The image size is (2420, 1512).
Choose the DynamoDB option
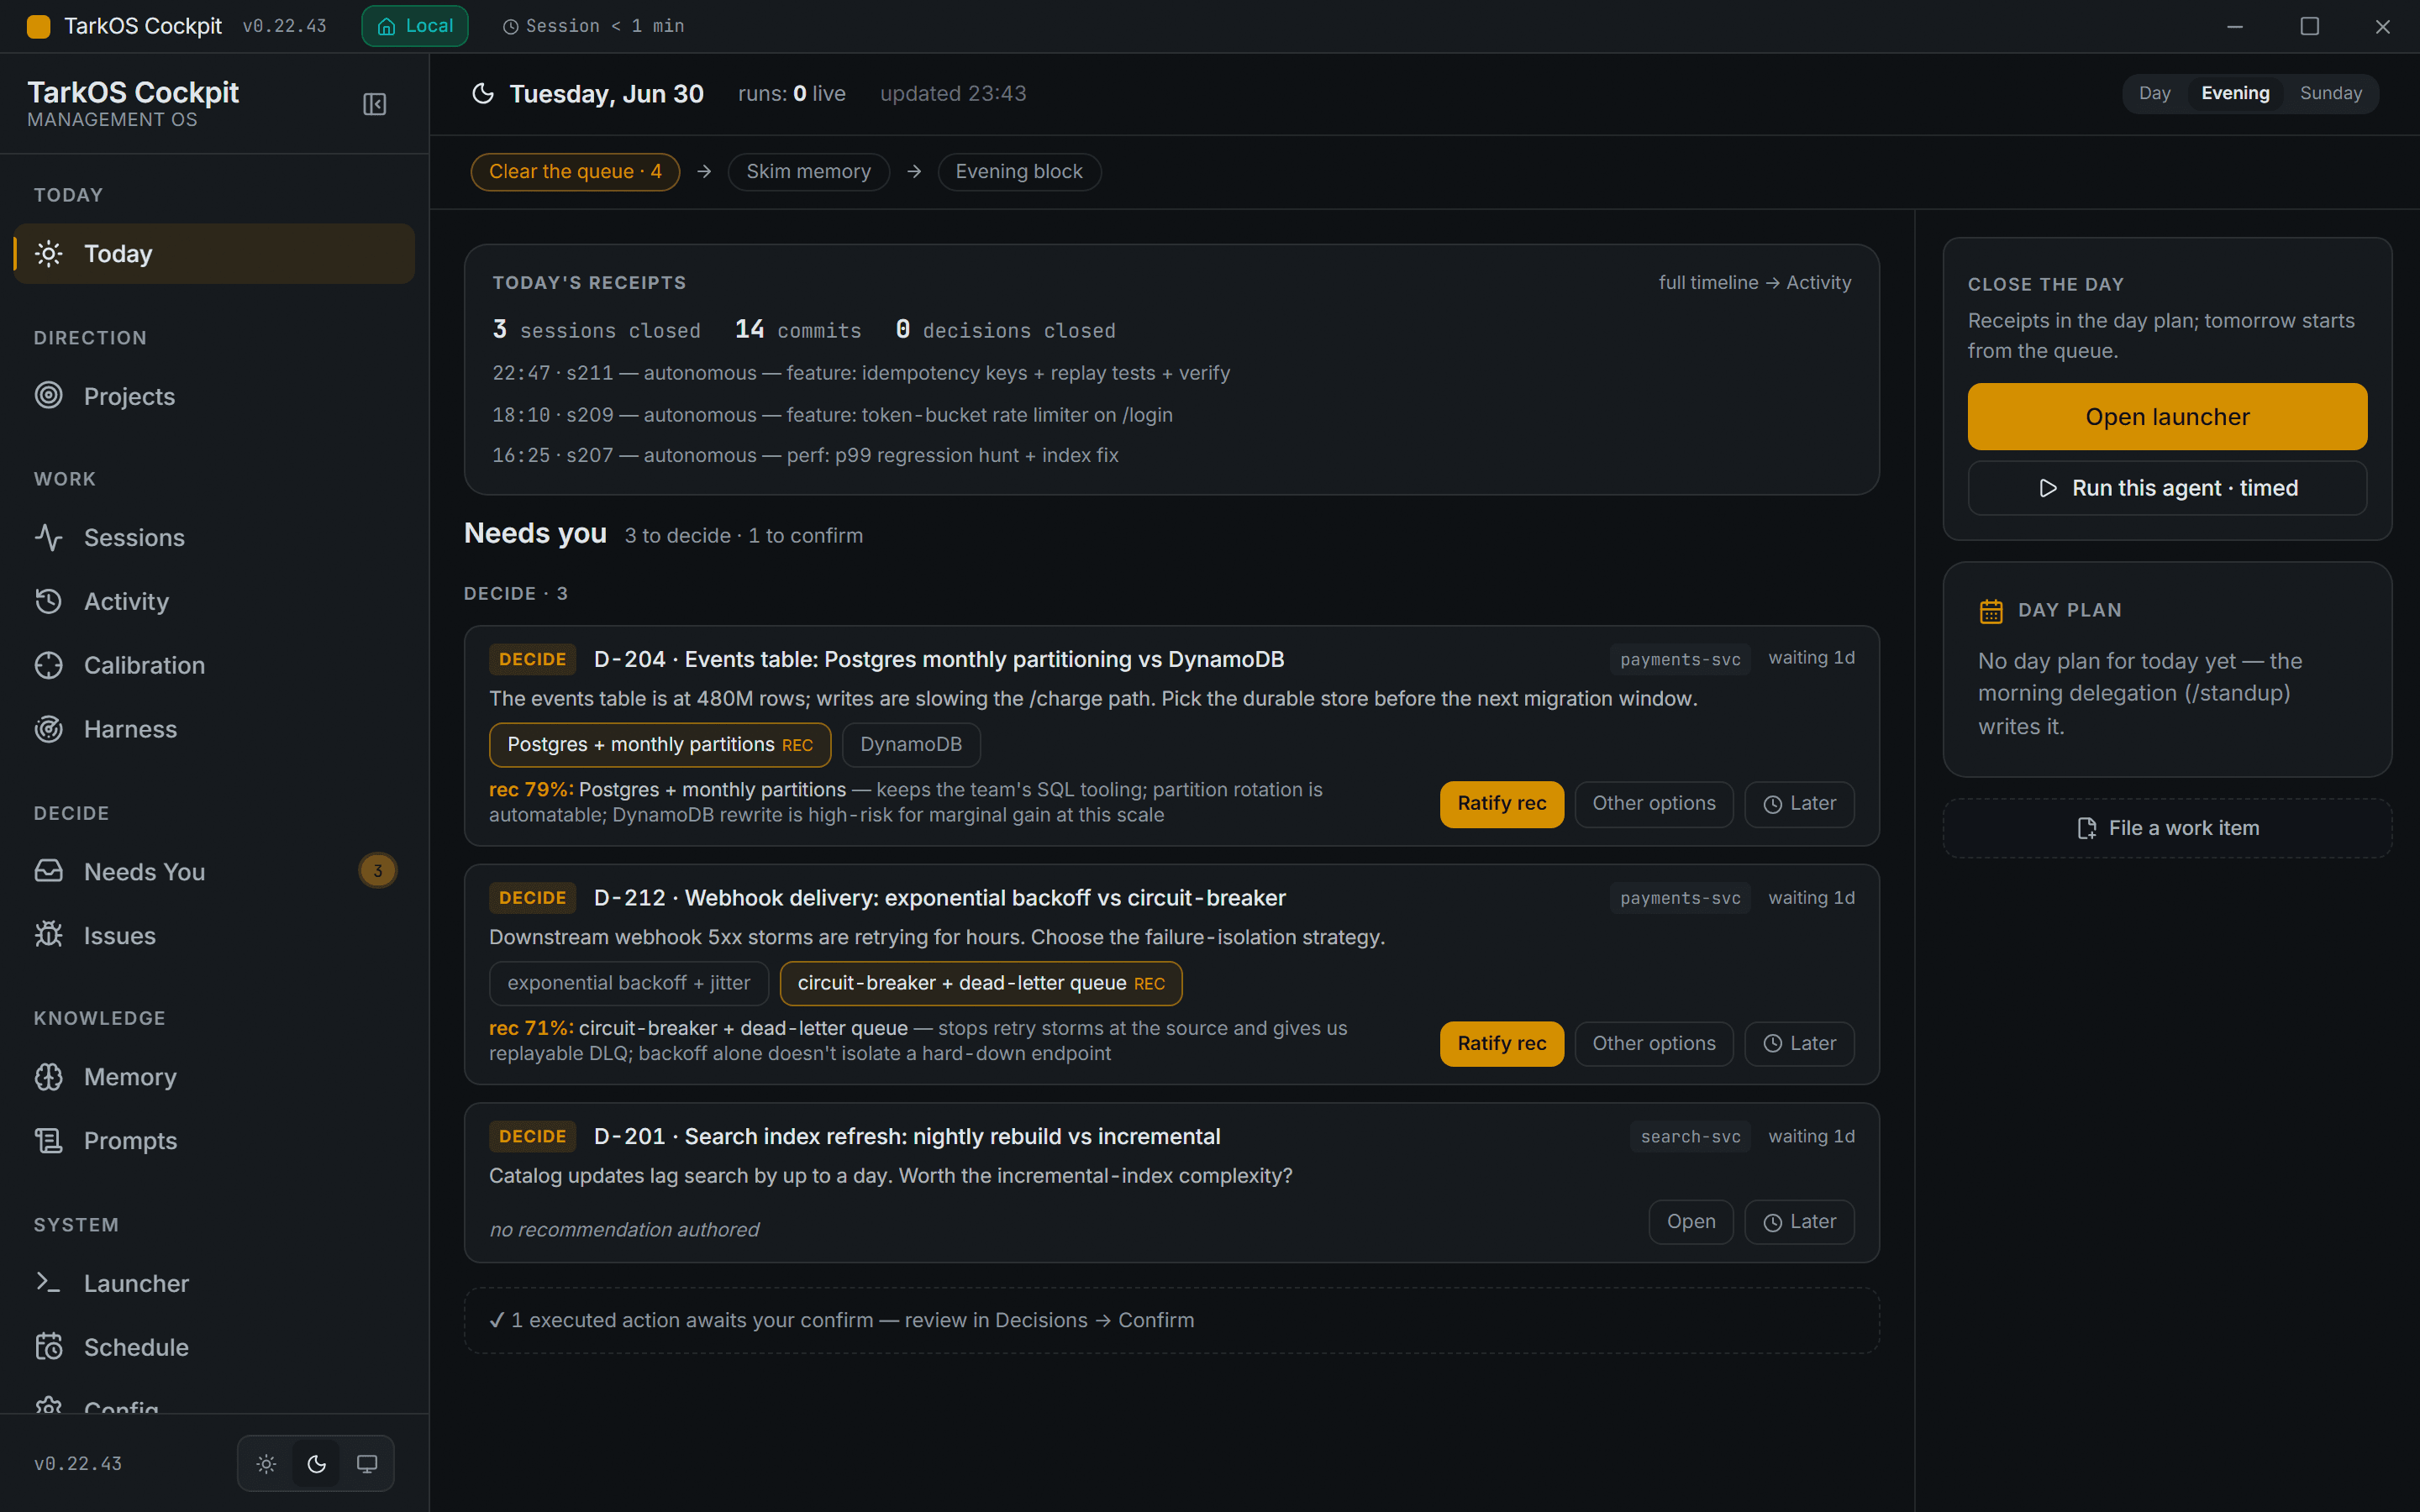(x=911, y=745)
